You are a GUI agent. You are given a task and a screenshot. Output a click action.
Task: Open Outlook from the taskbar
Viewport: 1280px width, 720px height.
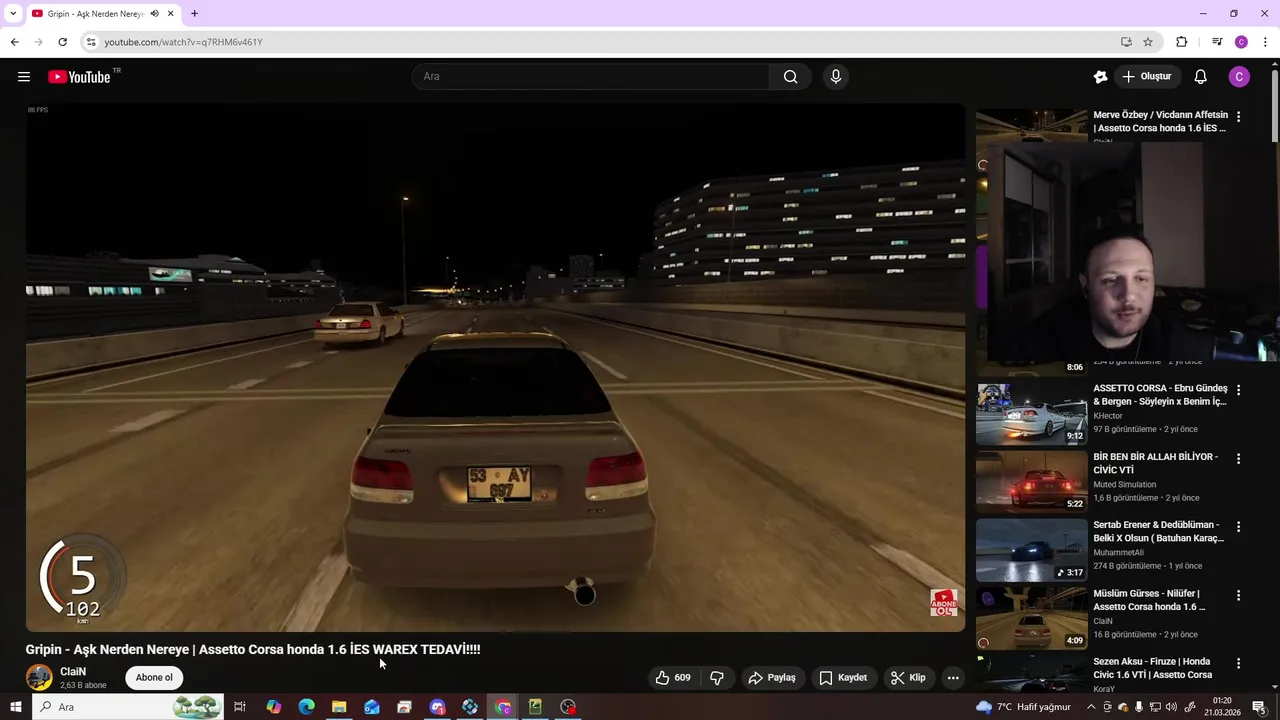(x=372, y=707)
